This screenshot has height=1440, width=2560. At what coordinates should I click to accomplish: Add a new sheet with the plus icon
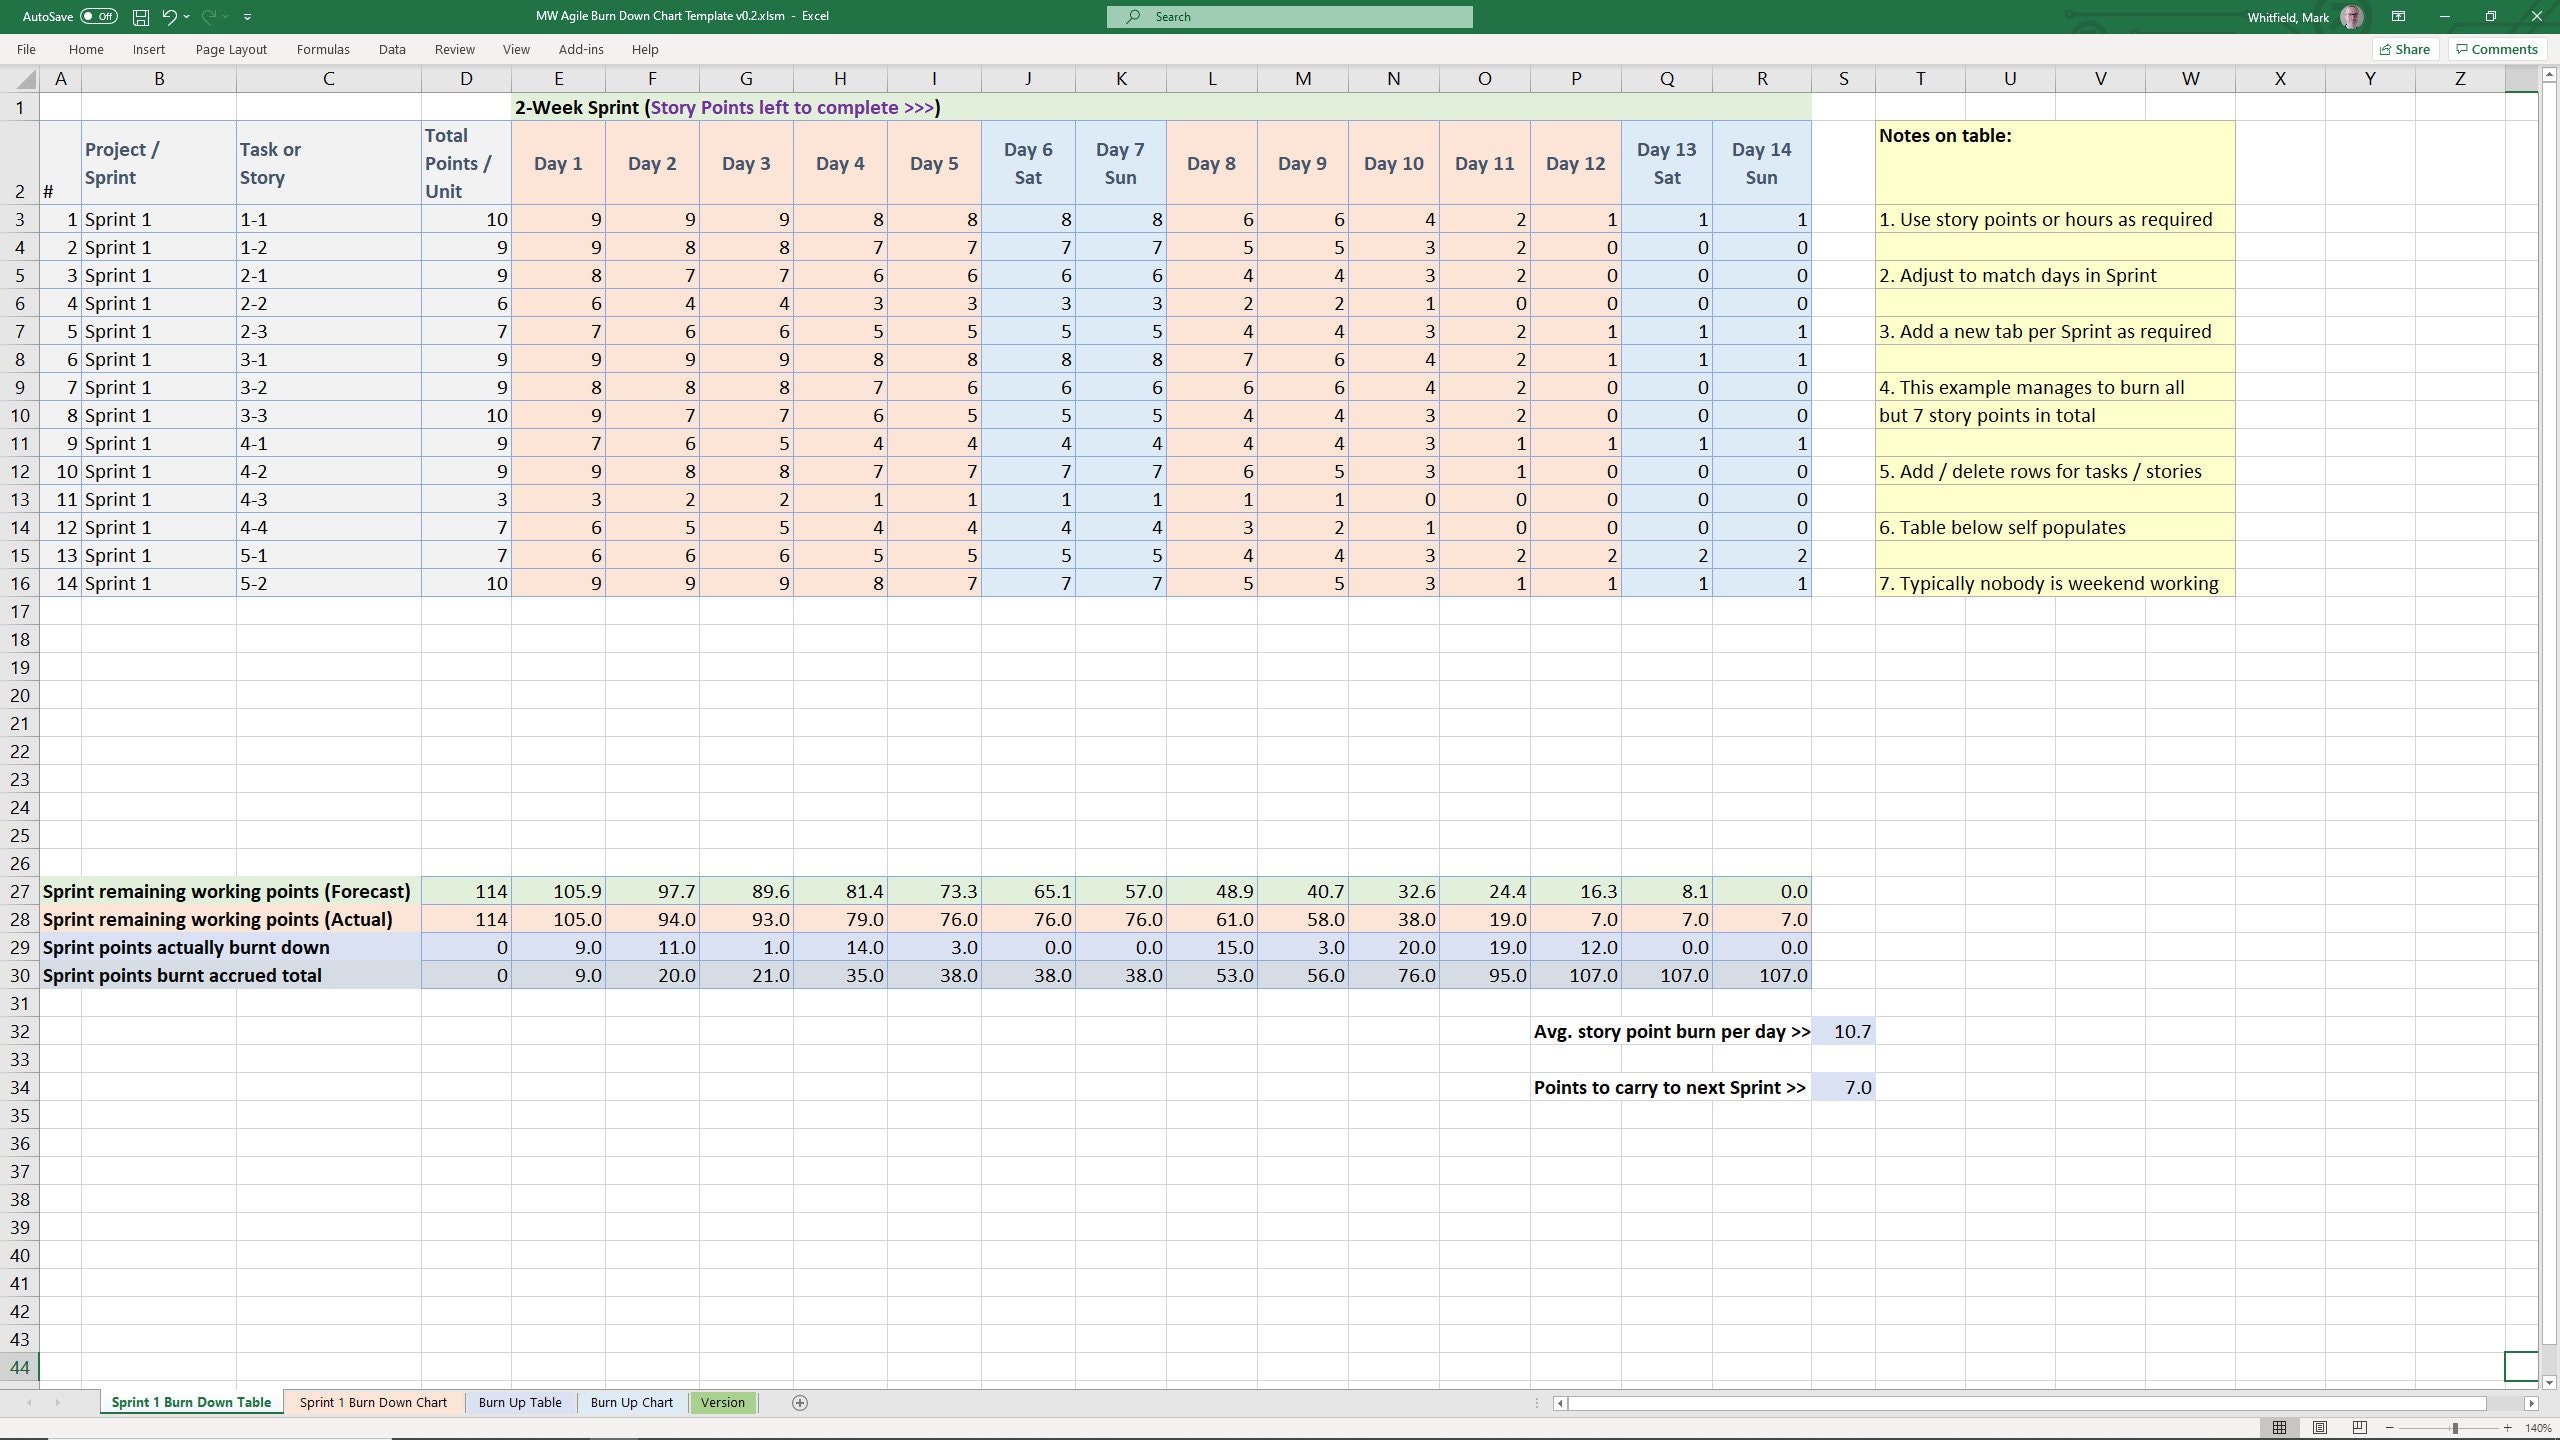pyautogui.click(x=799, y=1402)
